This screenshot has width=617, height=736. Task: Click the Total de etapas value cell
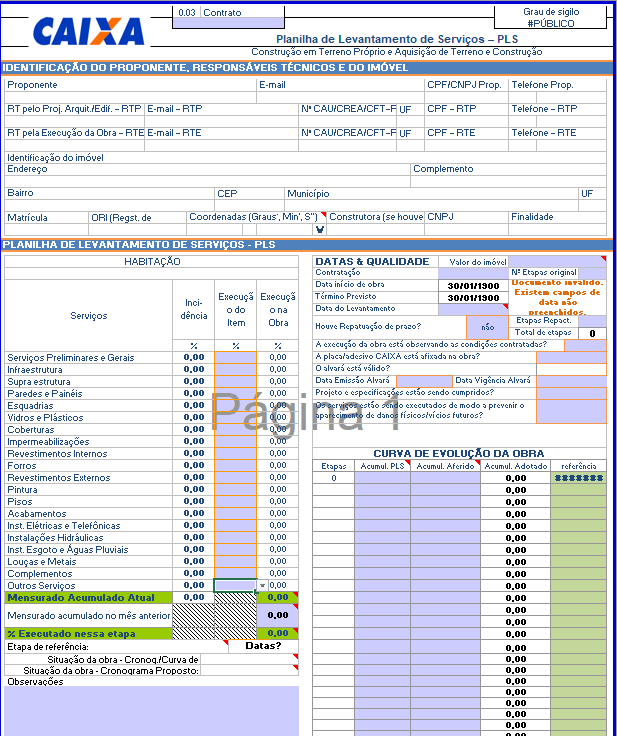point(592,333)
